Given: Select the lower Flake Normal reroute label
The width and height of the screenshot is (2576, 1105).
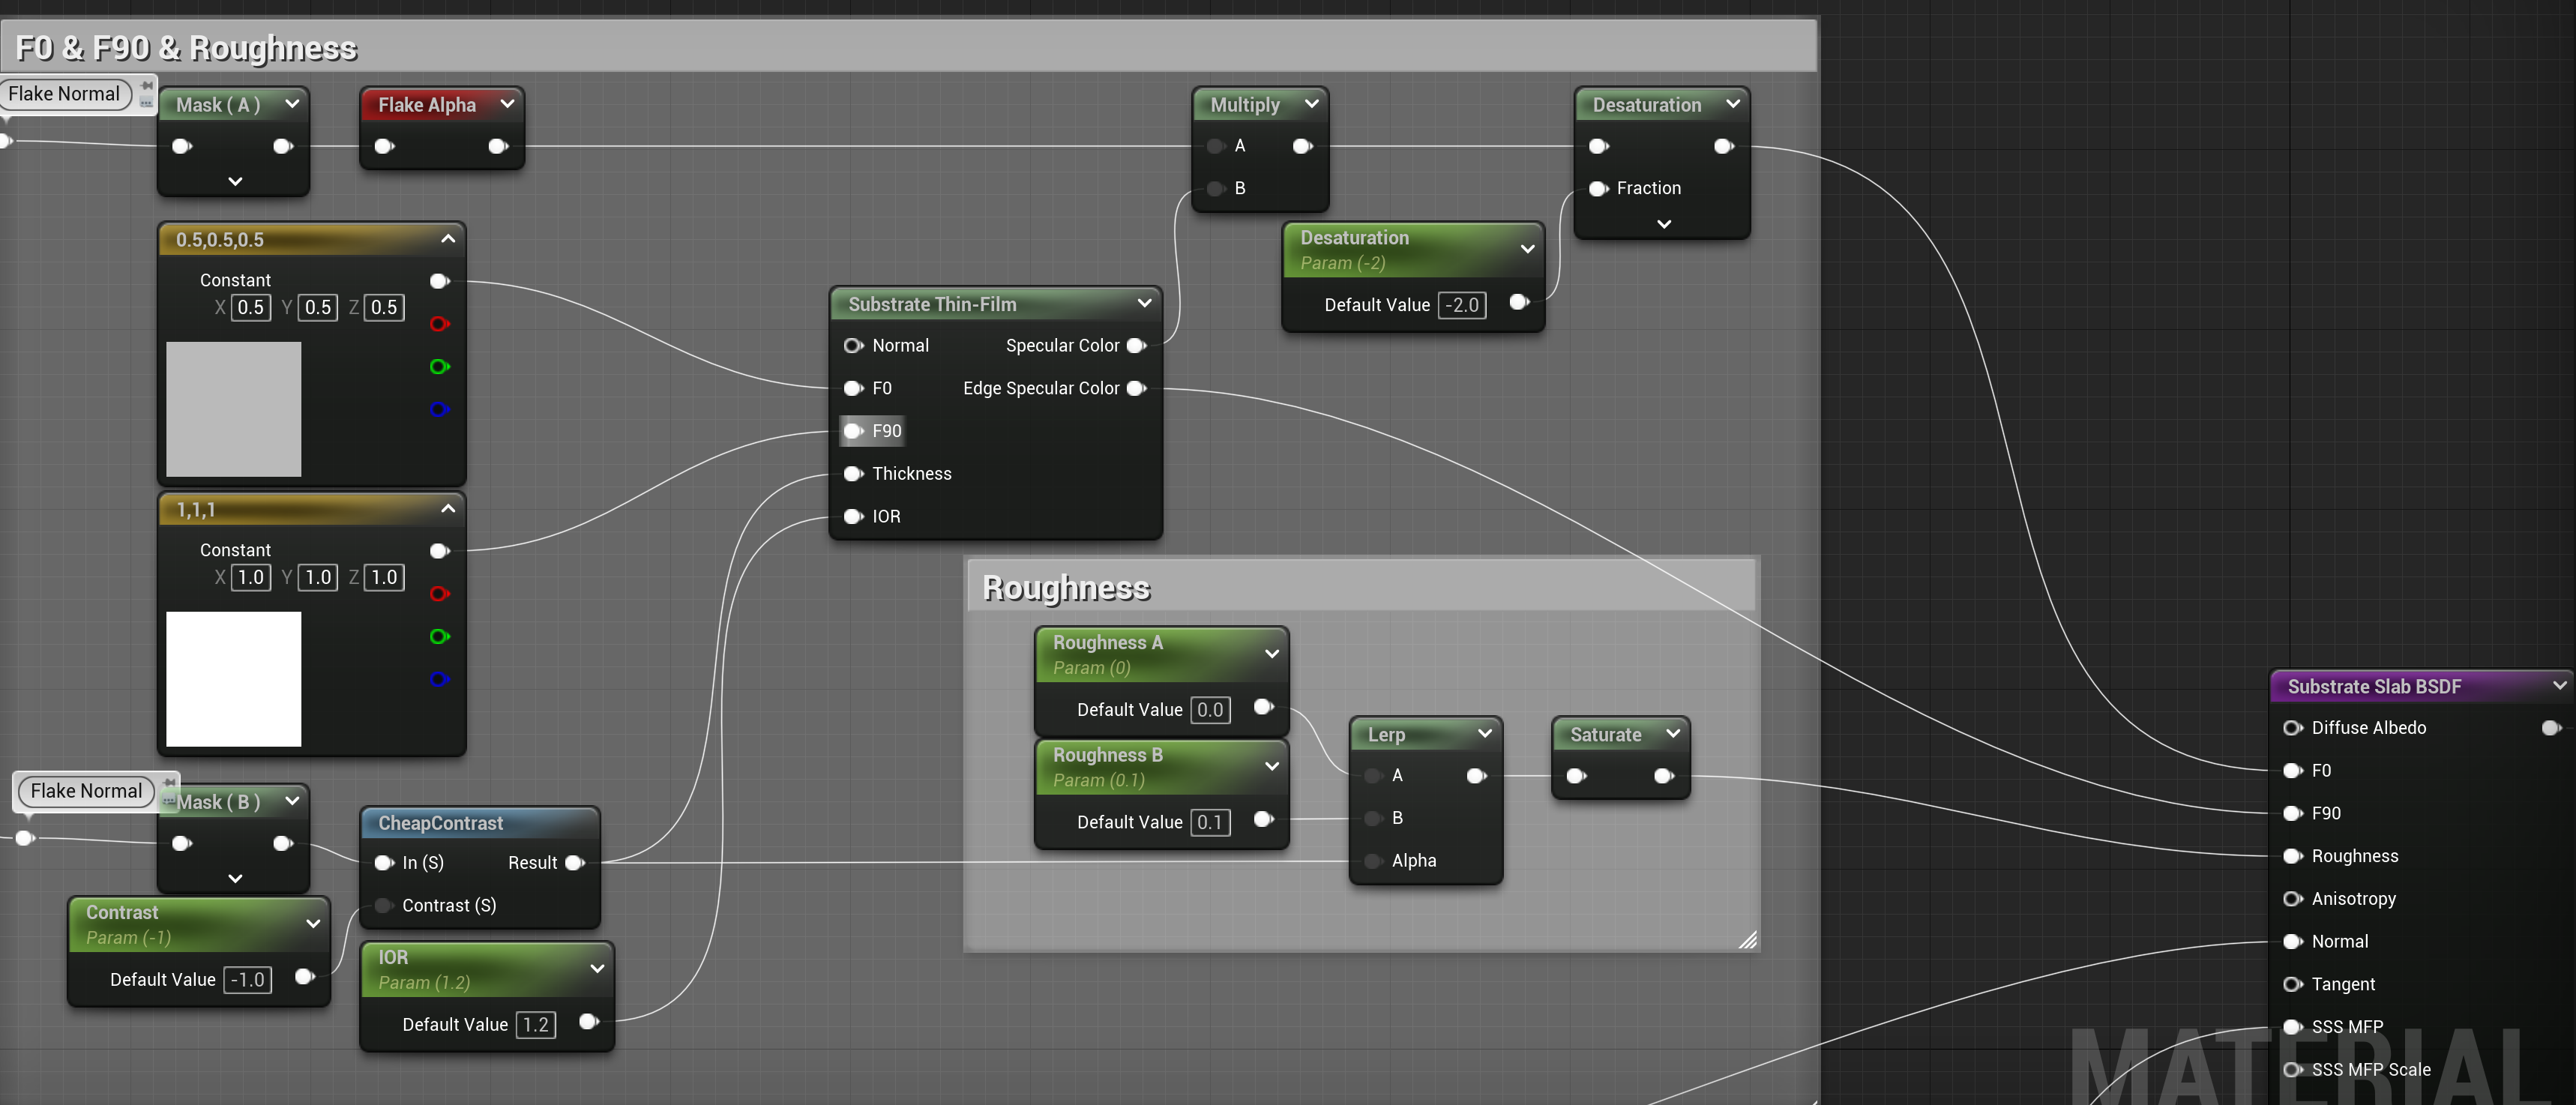Looking at the screenshot, I should coord(87,791).
